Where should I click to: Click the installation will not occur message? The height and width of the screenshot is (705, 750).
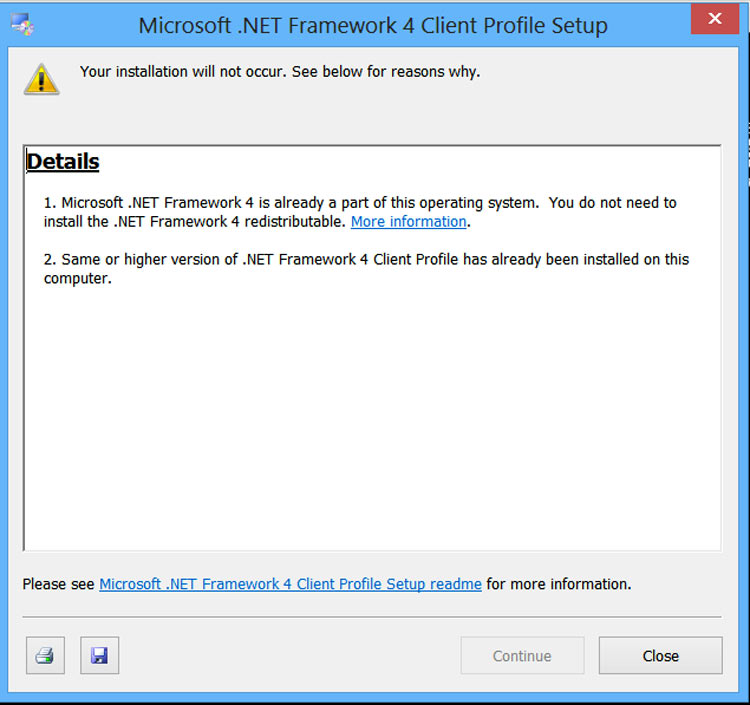tap(280, 72)
